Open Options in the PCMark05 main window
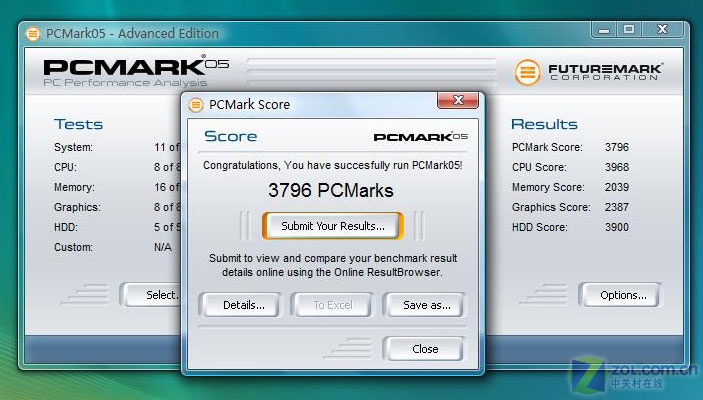703x400 pixels. pyautogui.click(x=623, y=295)
